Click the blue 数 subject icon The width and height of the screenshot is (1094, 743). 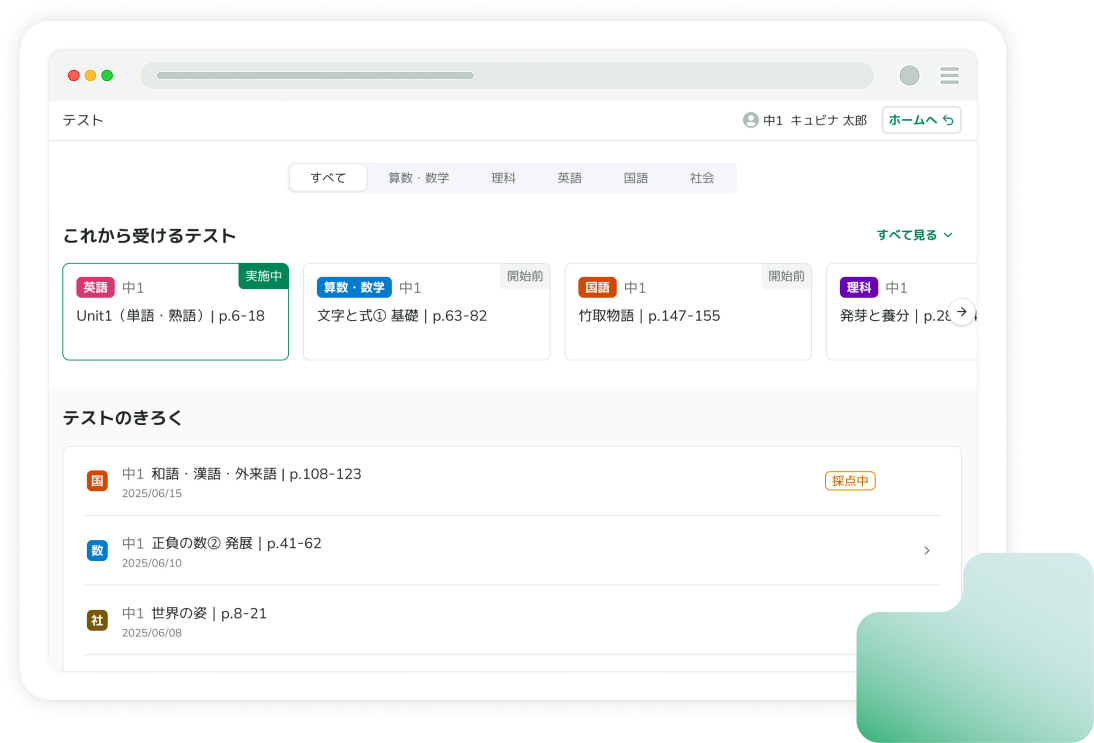97,550
